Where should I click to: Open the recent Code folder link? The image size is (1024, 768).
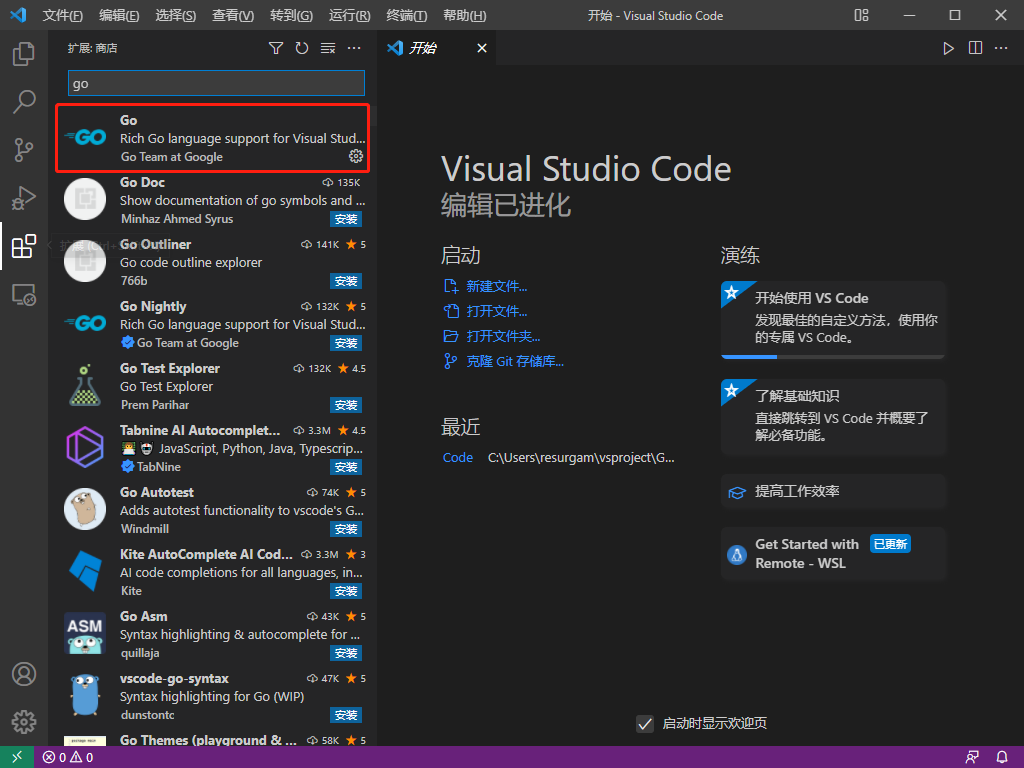tap(458, 458)
